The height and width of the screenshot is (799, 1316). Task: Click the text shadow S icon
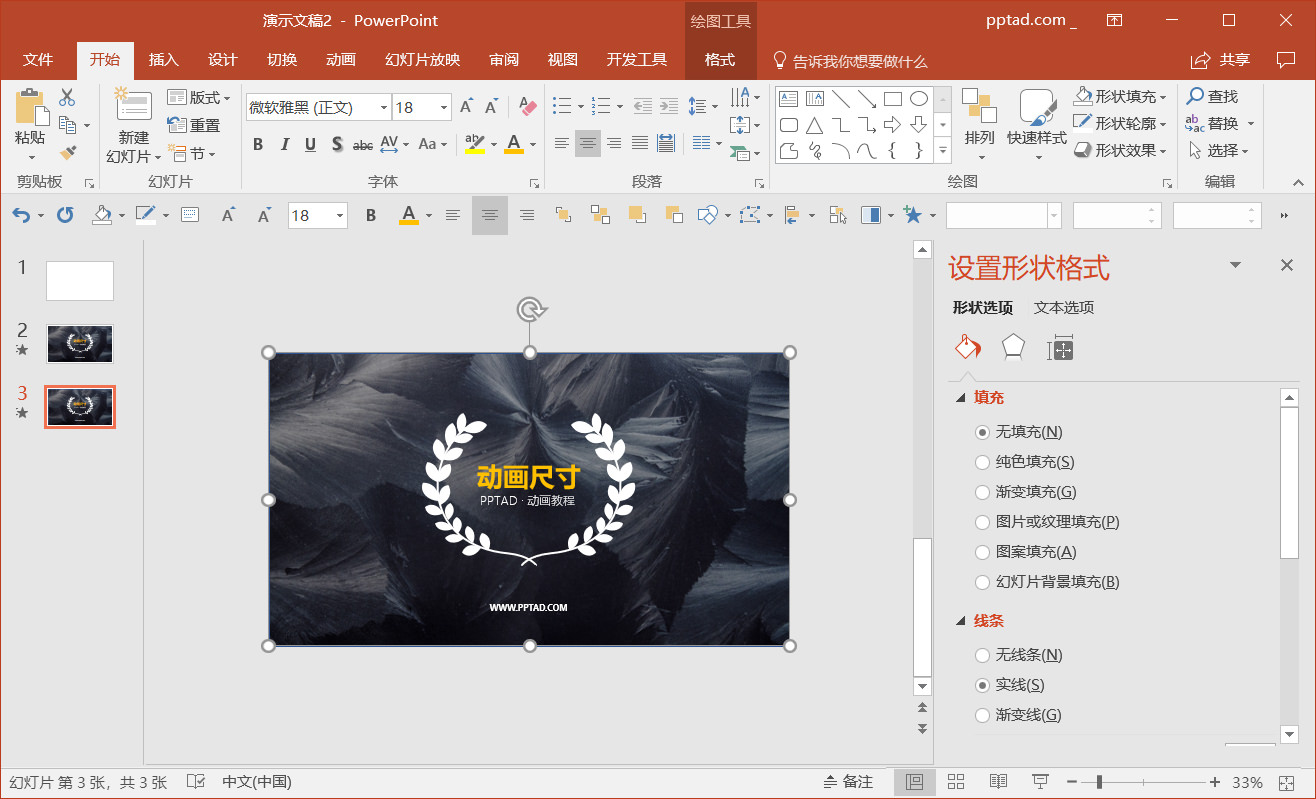point(337,144)
